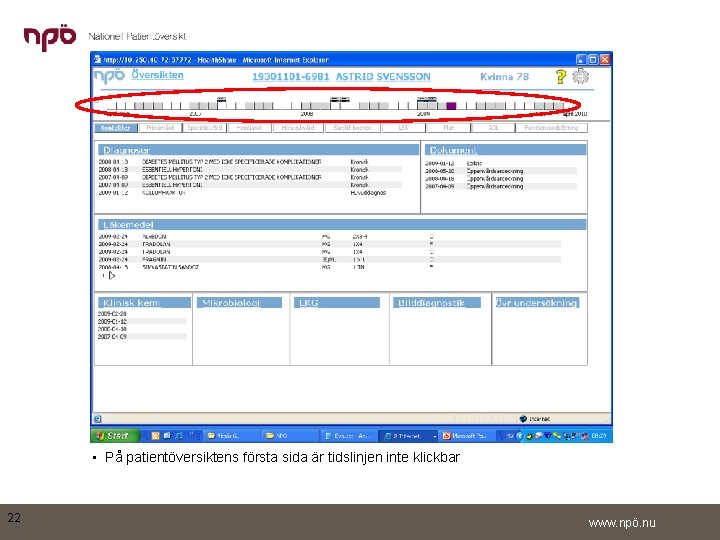Switch to the Specialistvård tab
720x540 pixels.
(x=205, y=128)
